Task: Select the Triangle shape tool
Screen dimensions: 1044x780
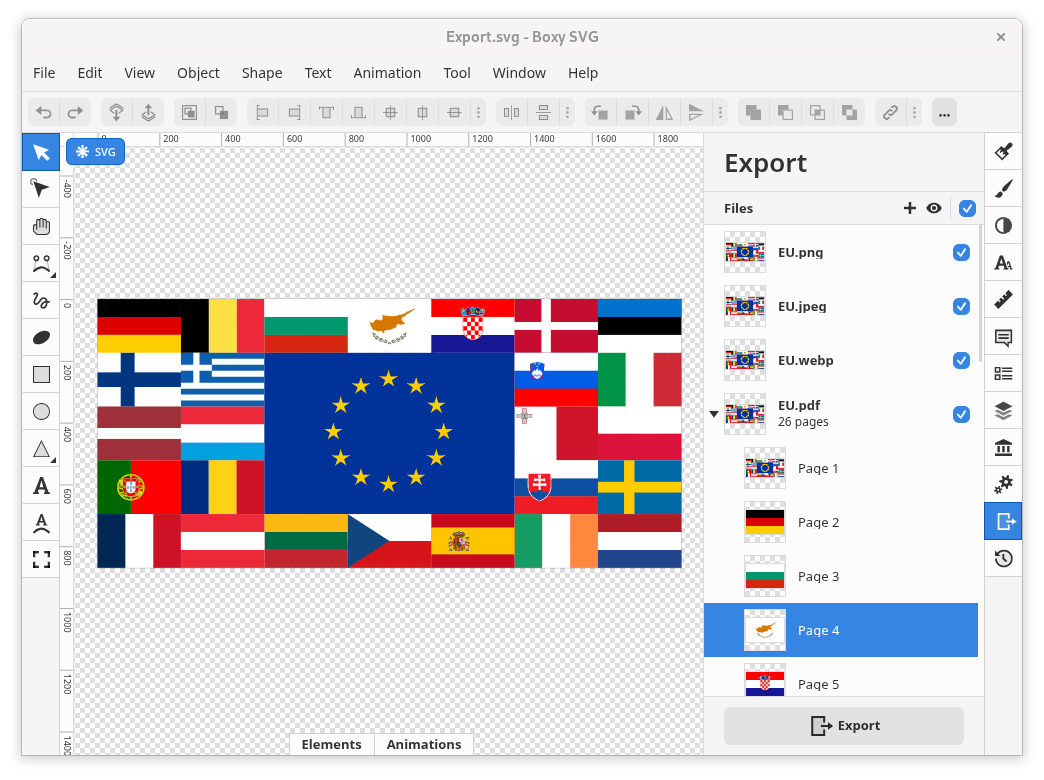Action: (x=41, y=449)
